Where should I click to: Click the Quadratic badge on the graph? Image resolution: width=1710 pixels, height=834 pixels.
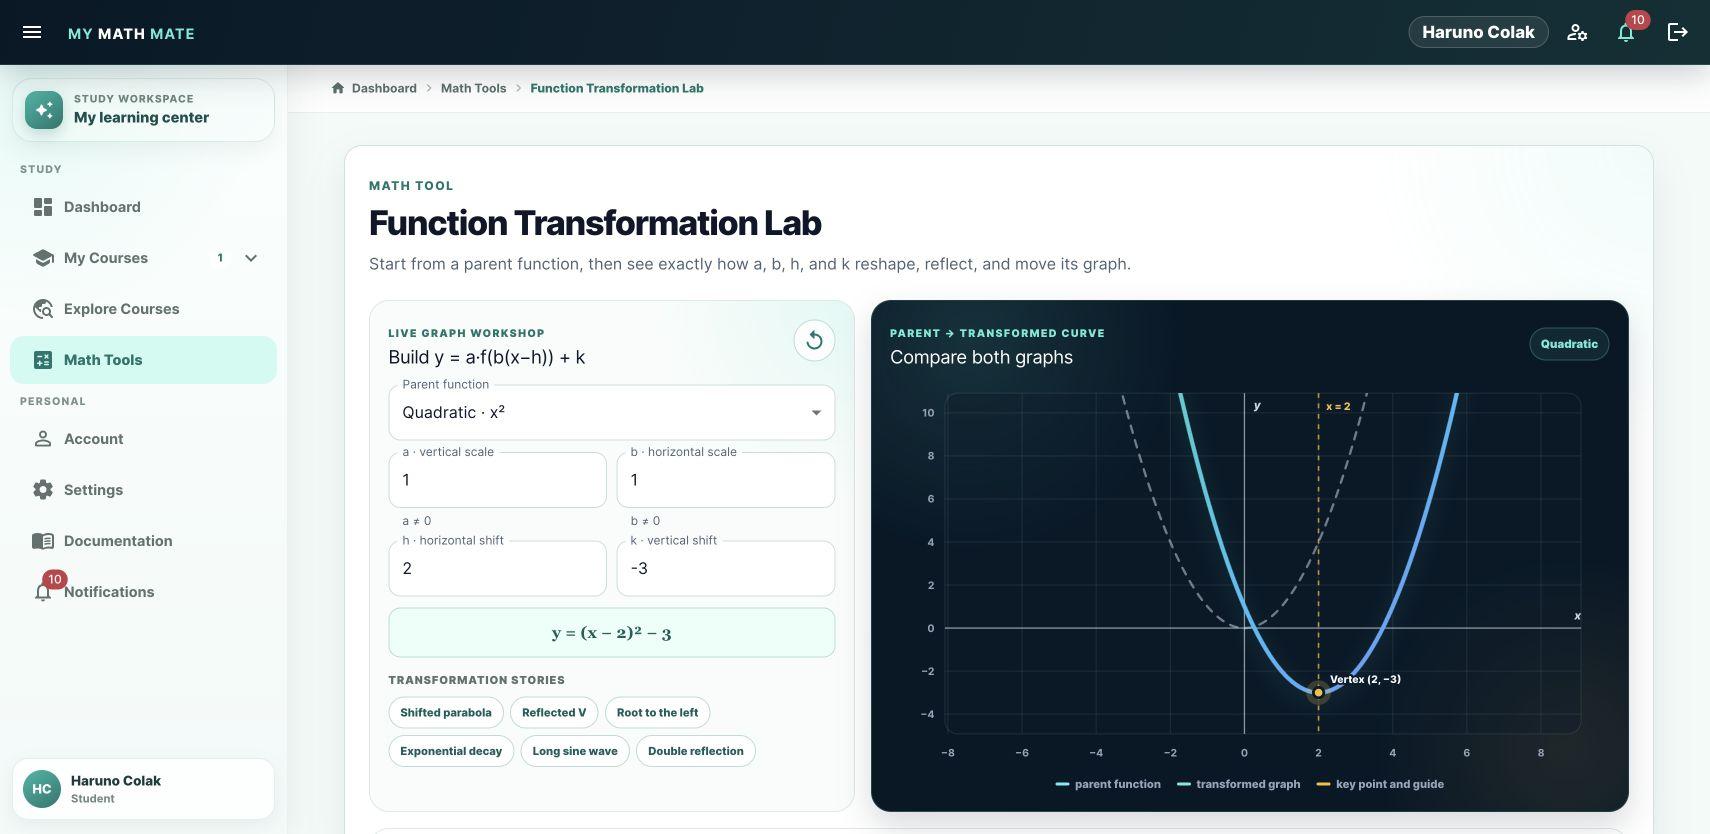(1569, 344)
